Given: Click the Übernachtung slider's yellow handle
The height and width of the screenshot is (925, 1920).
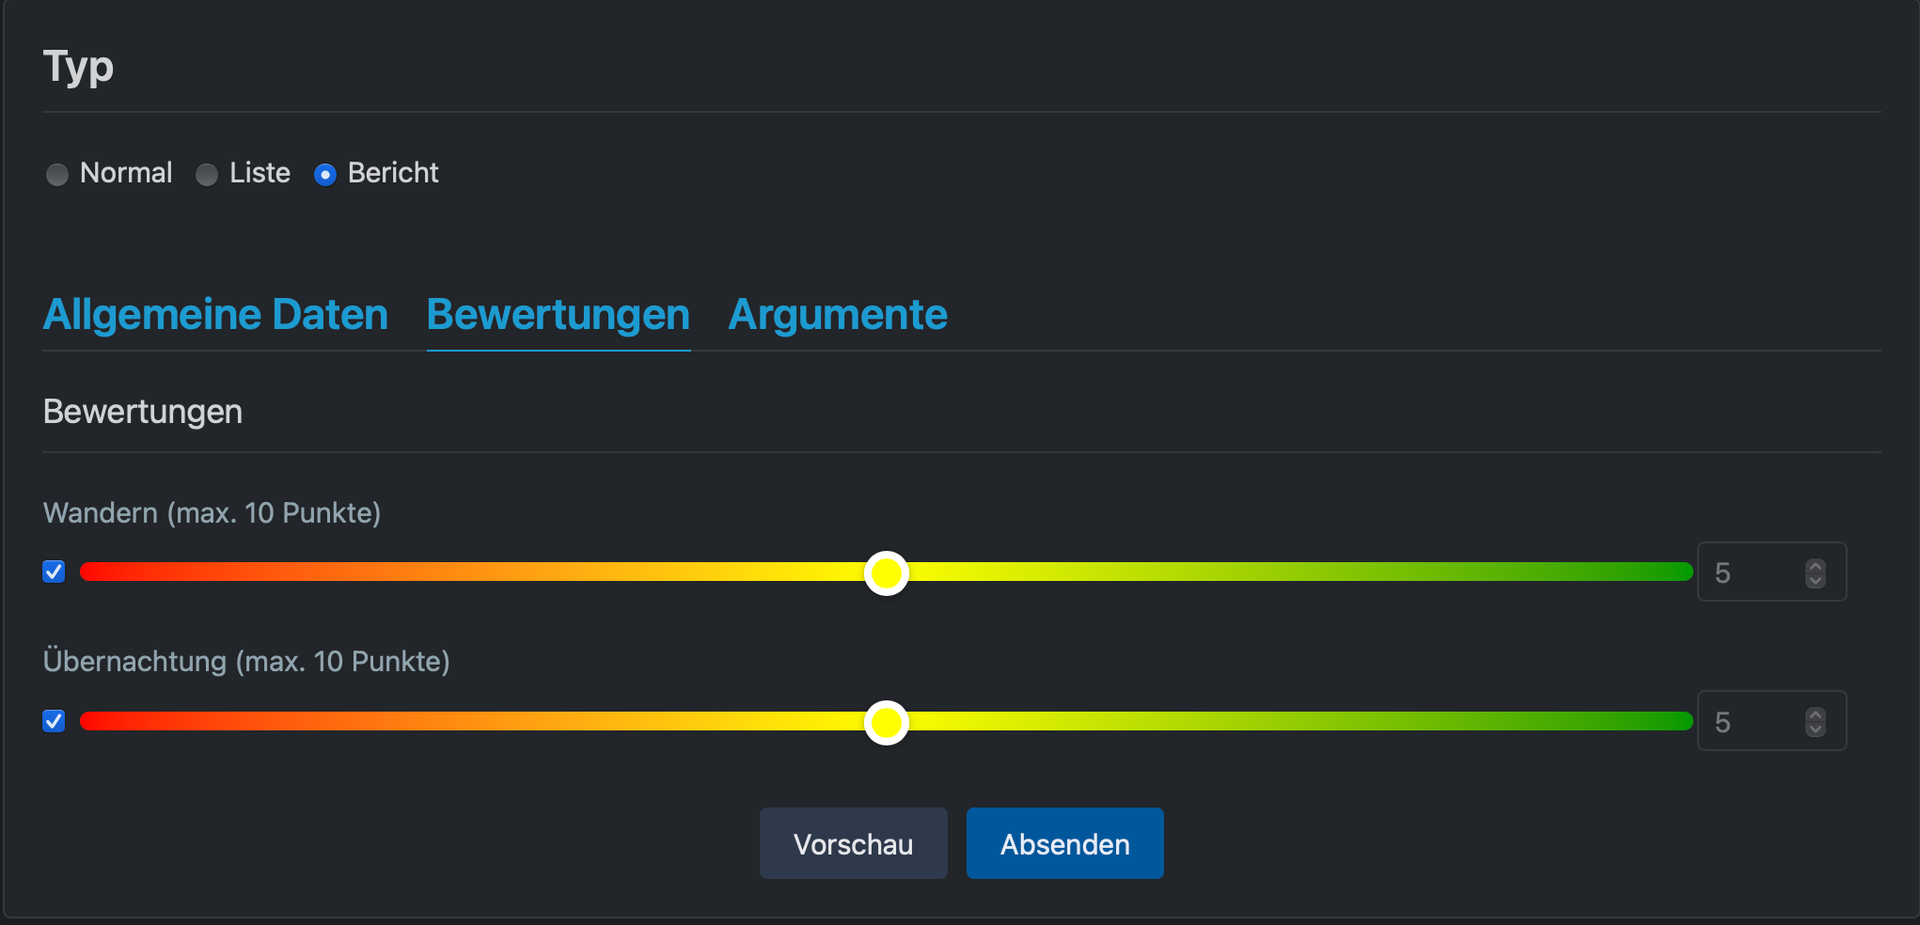Looking at the screenshot, I should (x=886, y=722).
